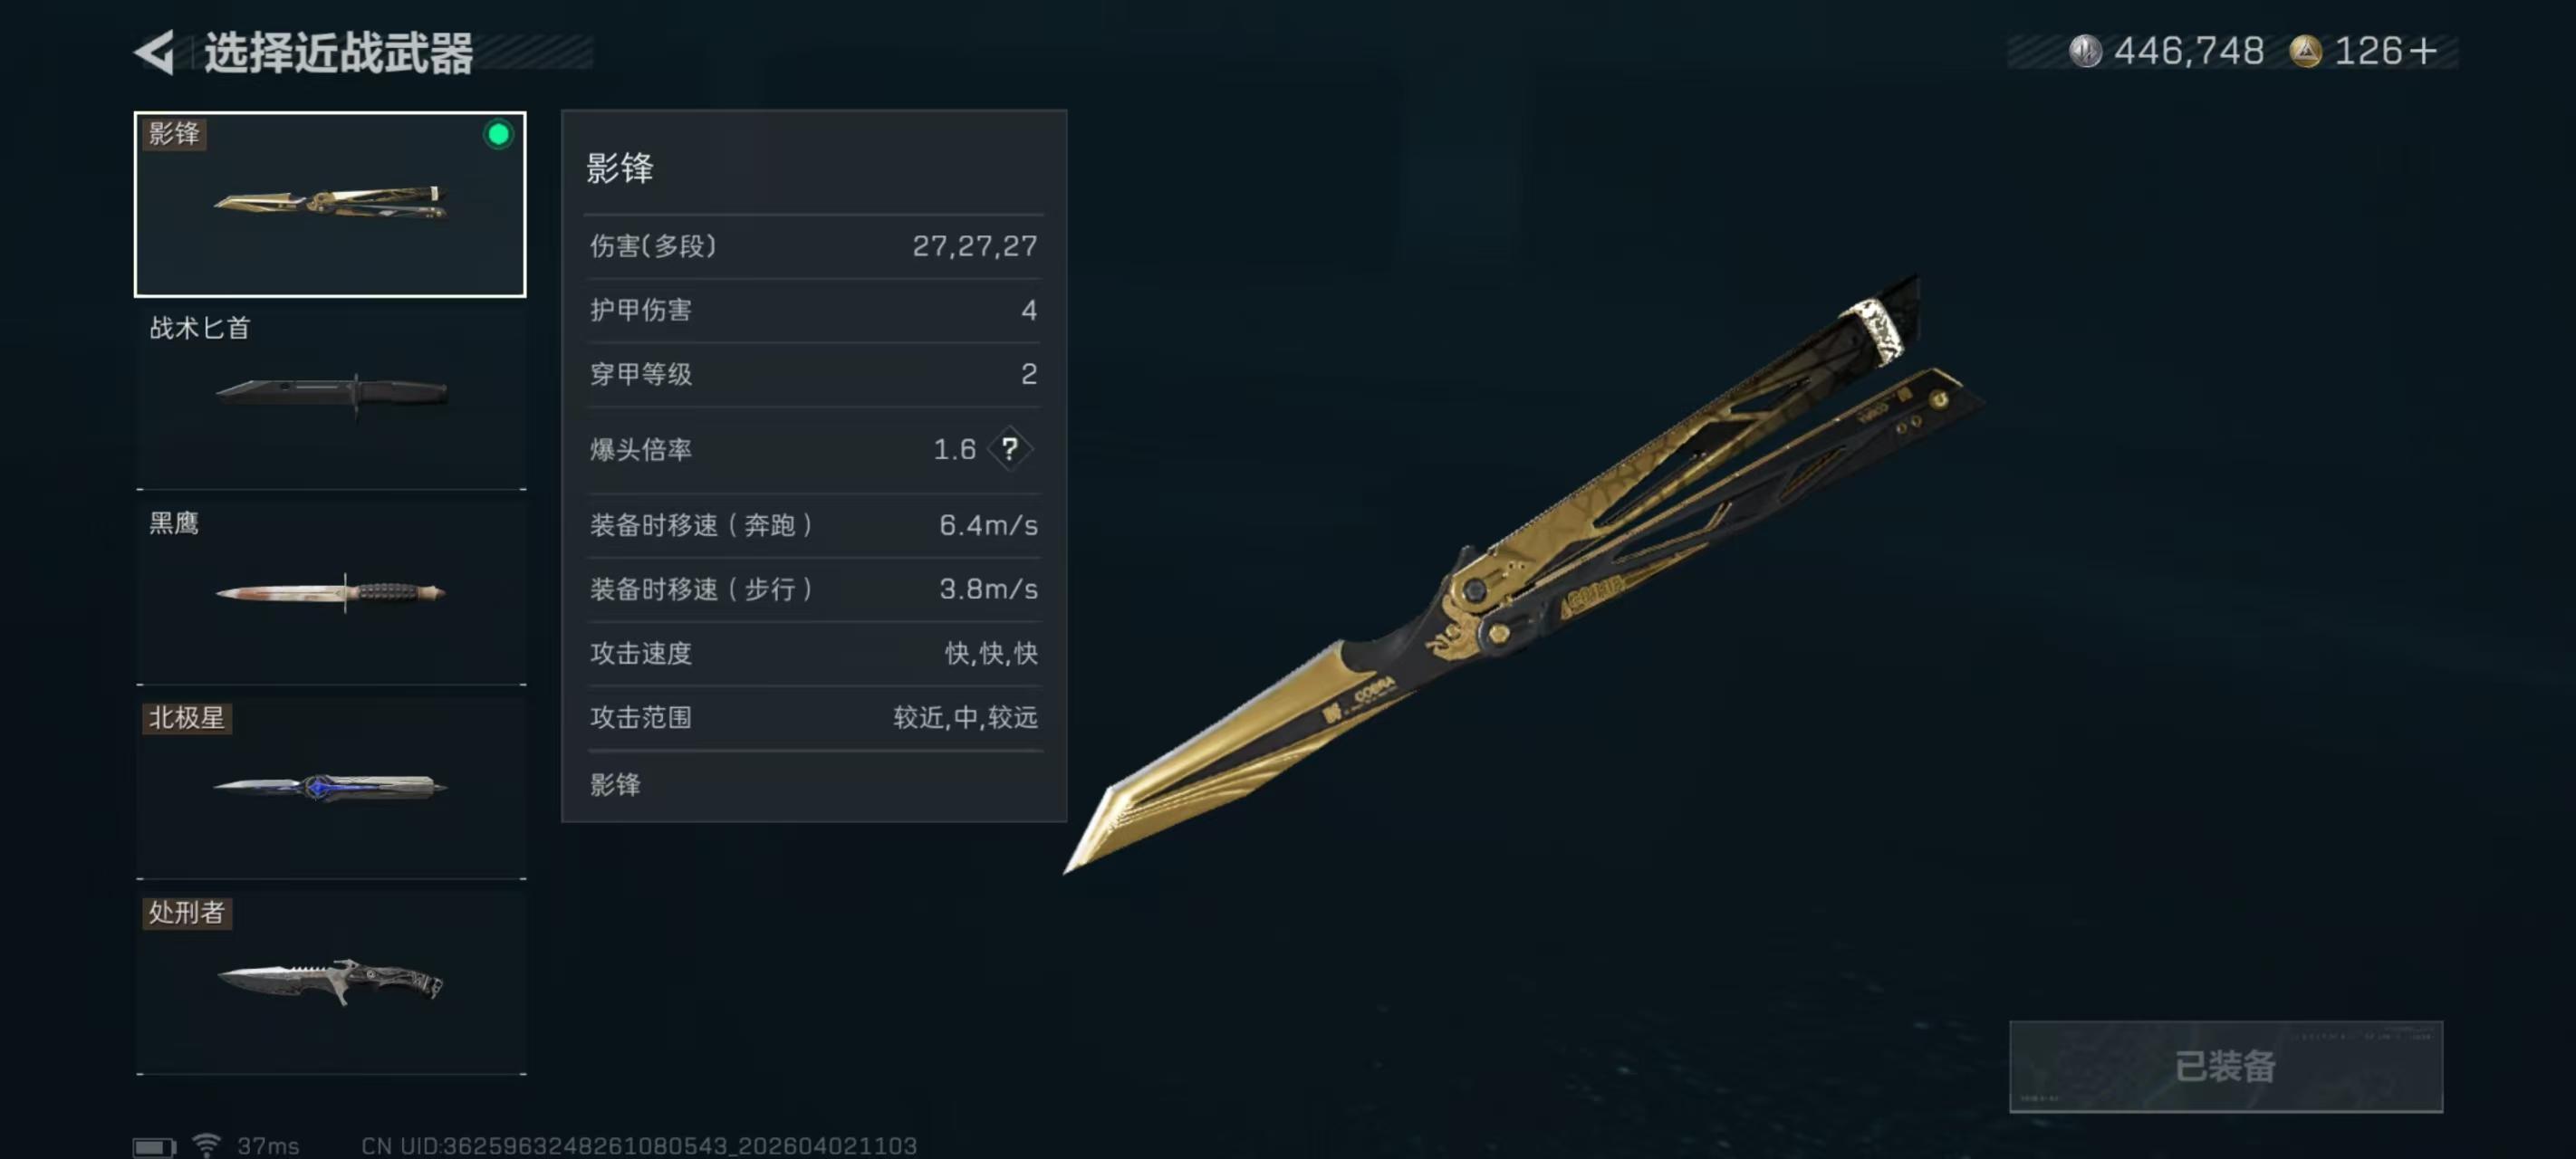Tap the Wi-Fi signal icon
The width and height of the screenshot is (2576, 1159).
(x=207, y=1144)
